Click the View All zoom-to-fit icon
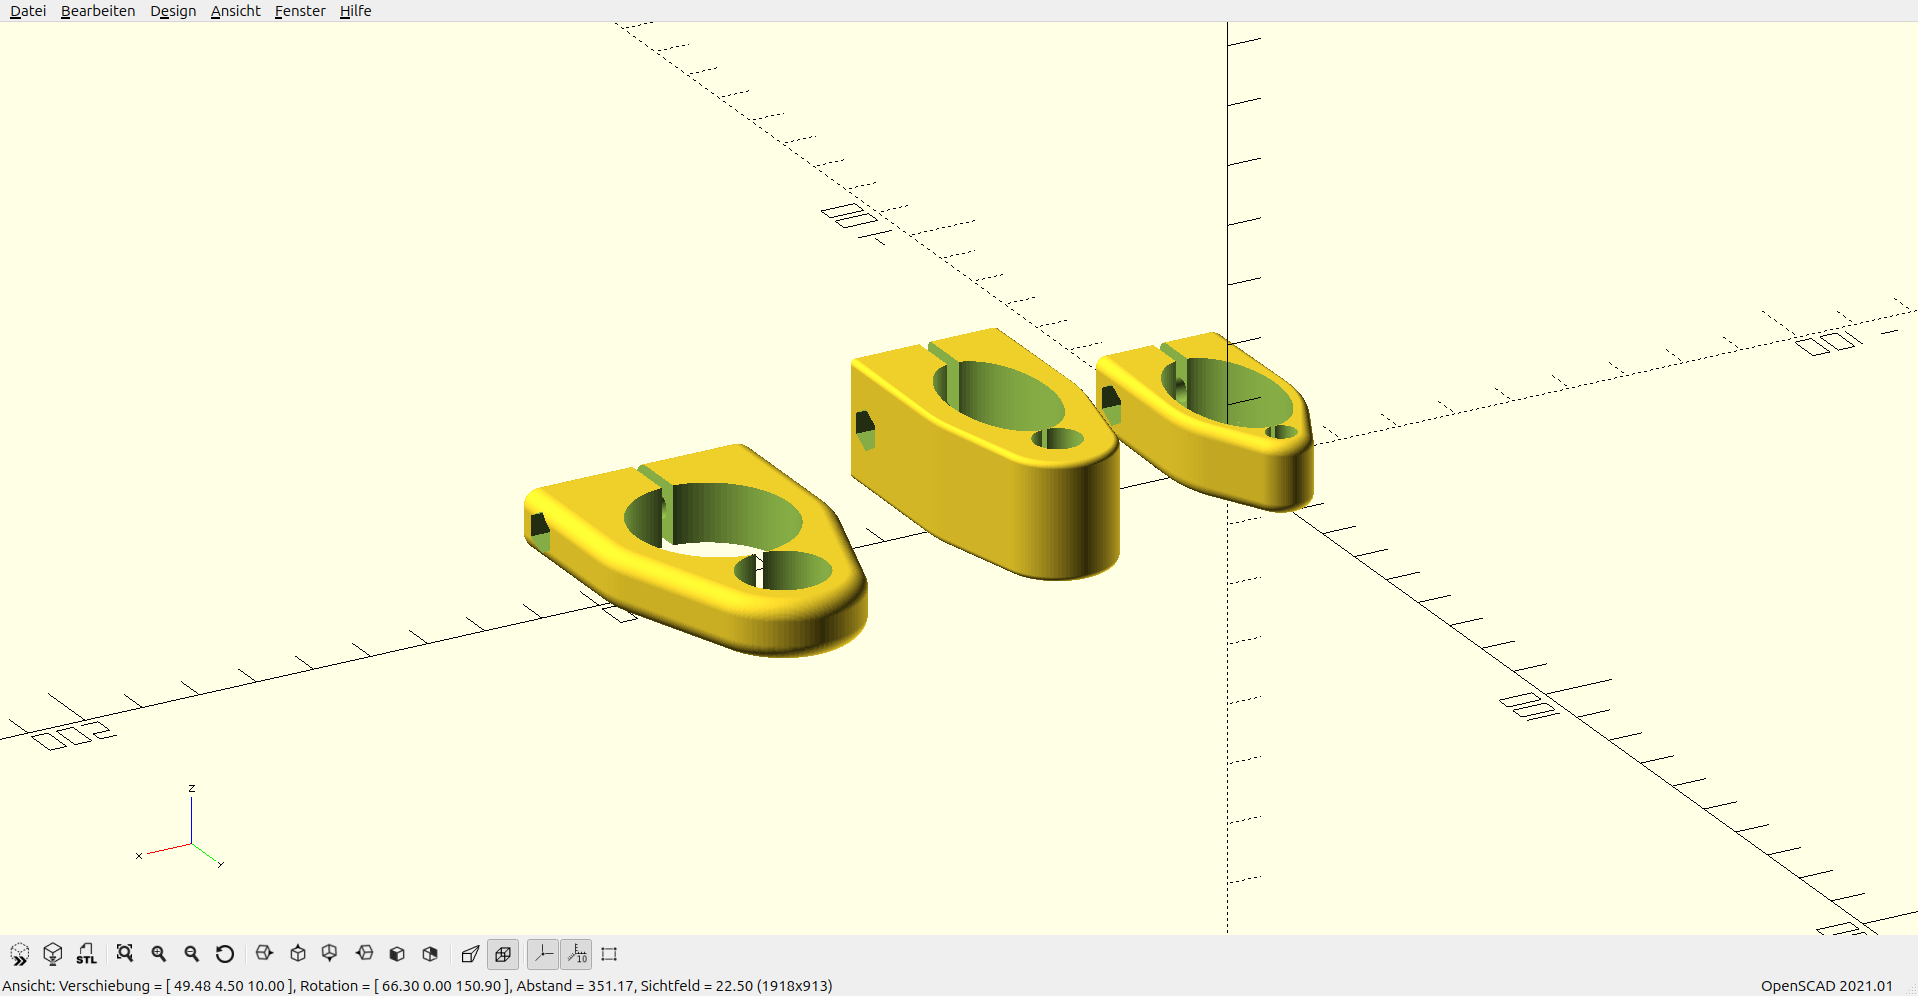The height and width of the screenshot is (996, 1918). pos(125,954)
